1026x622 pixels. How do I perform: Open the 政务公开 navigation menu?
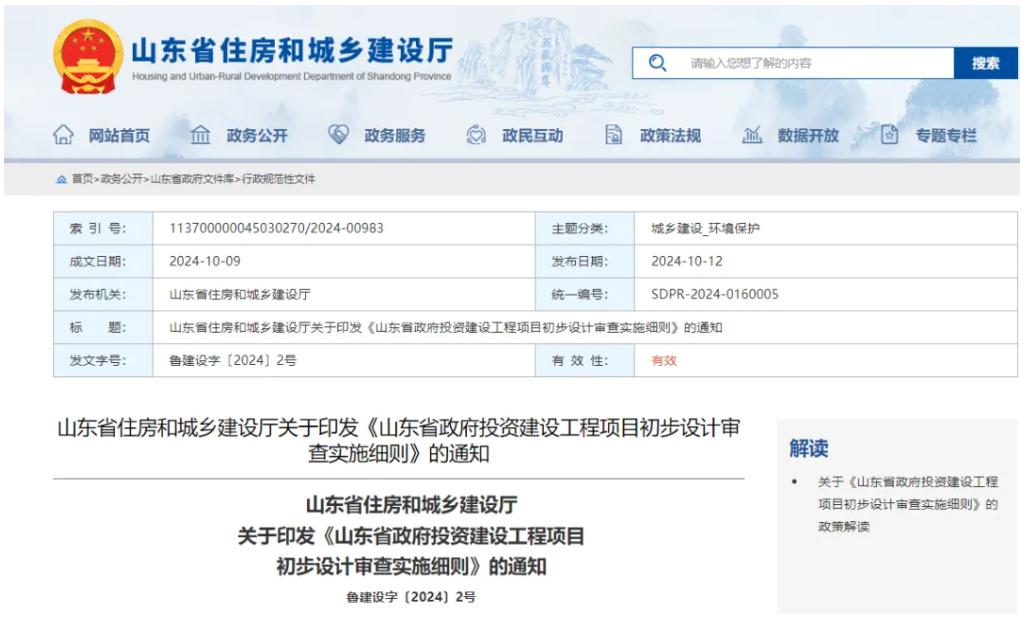[257, 136]
